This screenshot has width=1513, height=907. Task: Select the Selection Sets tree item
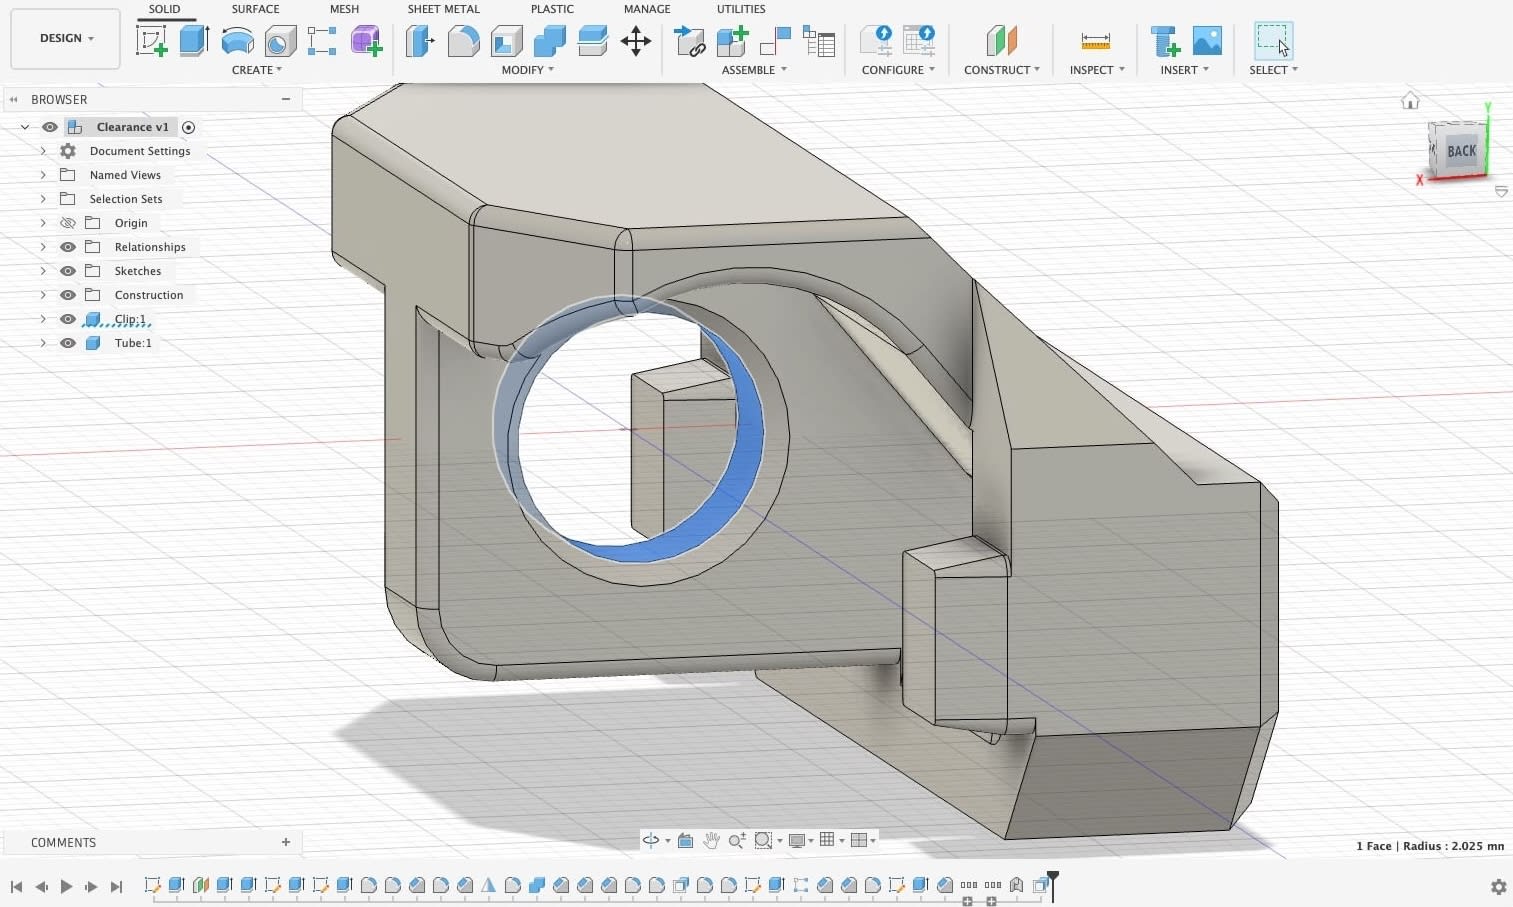click(x=126, y=199)
